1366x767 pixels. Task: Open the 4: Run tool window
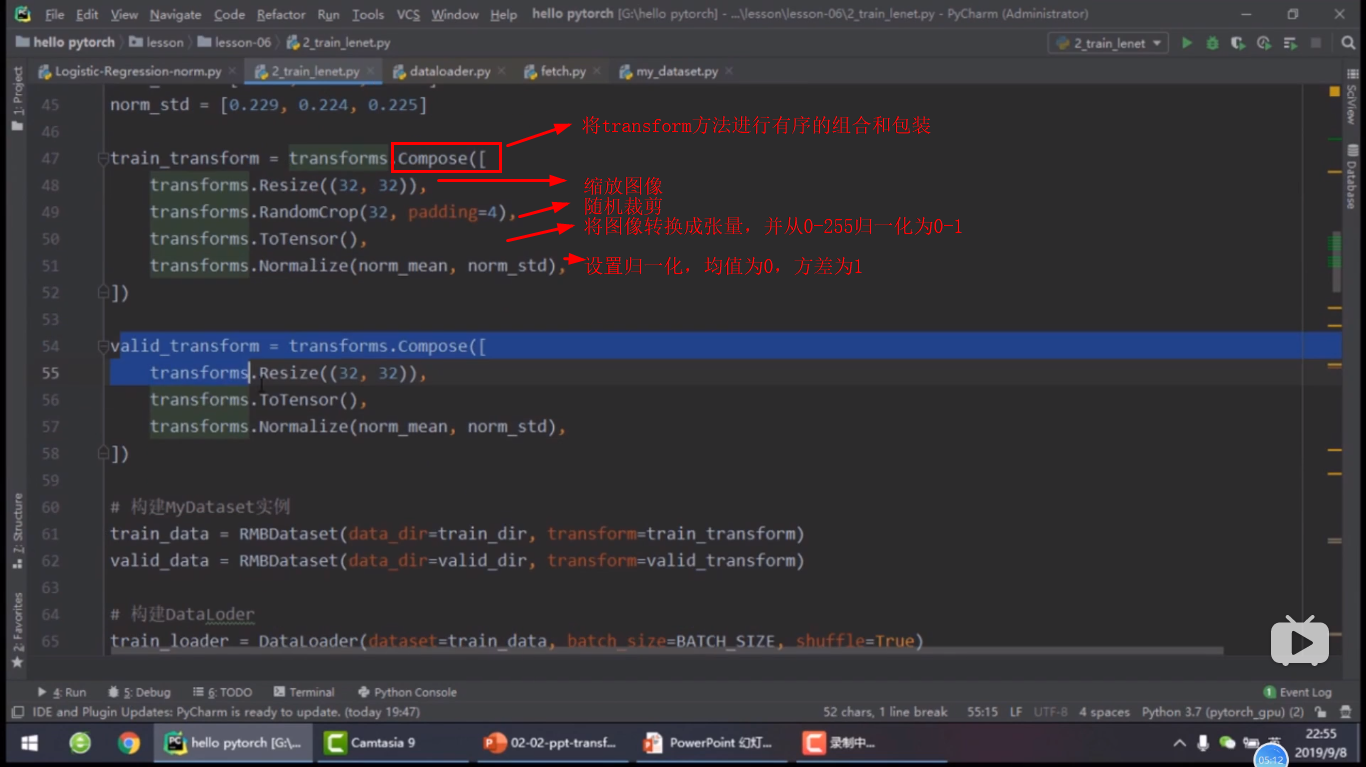click(62, 692)
